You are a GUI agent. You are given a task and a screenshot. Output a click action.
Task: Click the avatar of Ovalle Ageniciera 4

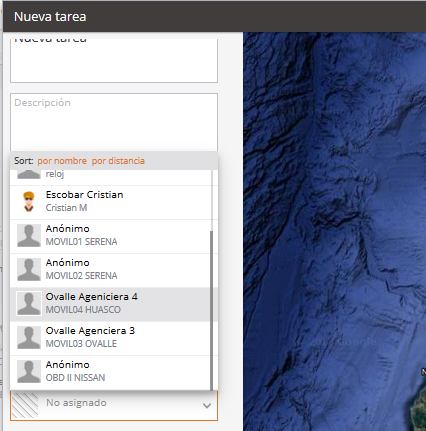29,303
